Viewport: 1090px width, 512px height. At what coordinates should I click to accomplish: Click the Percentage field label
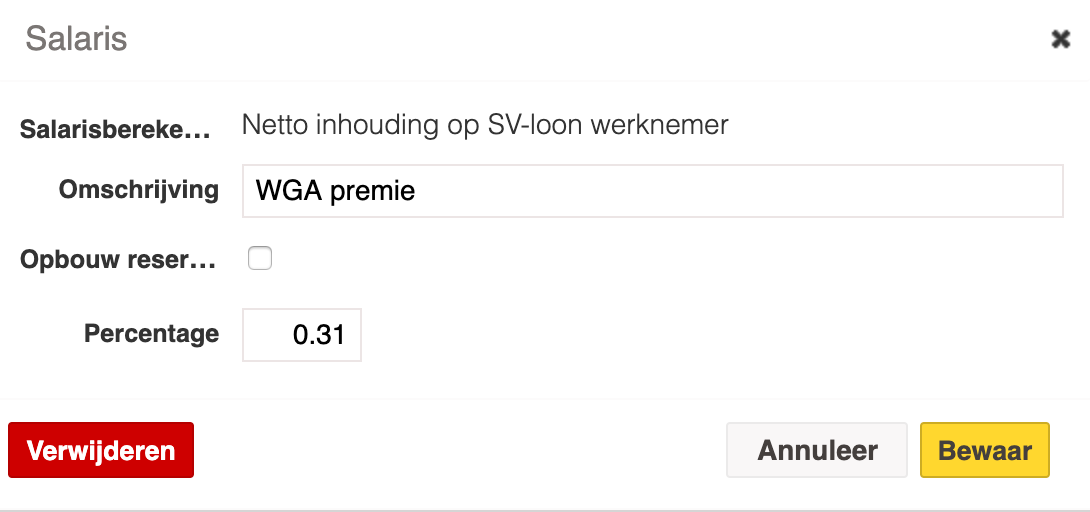click(151, 334)
